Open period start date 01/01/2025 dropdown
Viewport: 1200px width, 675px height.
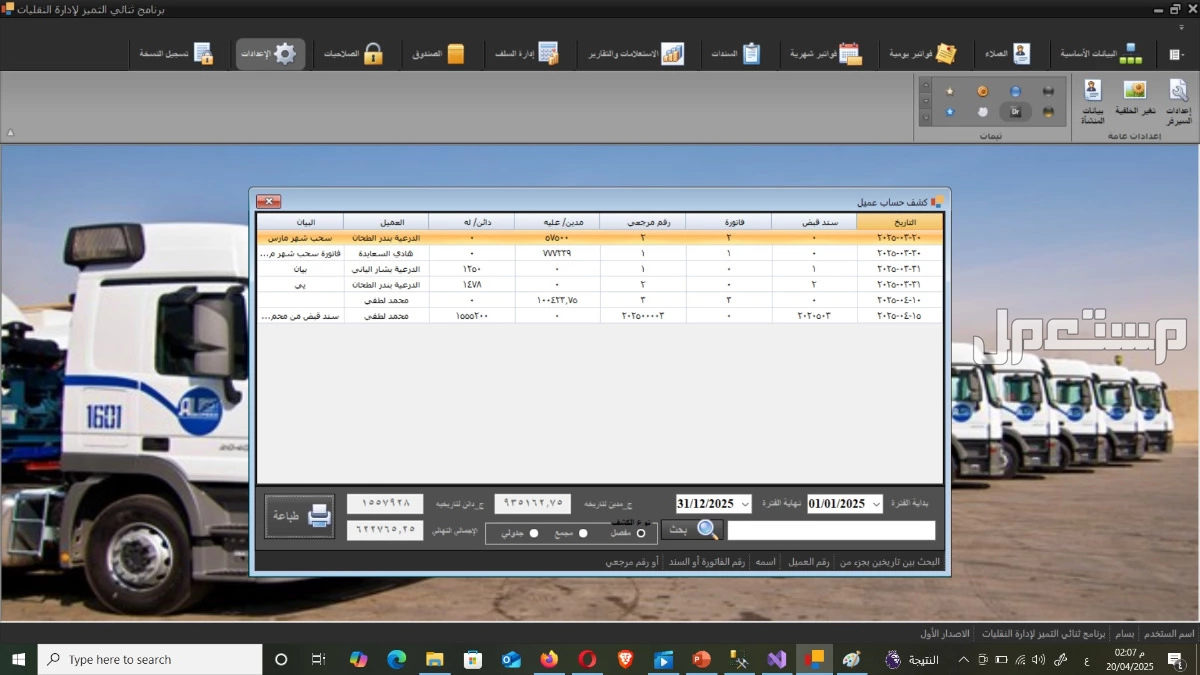click(x=876, y=504)
